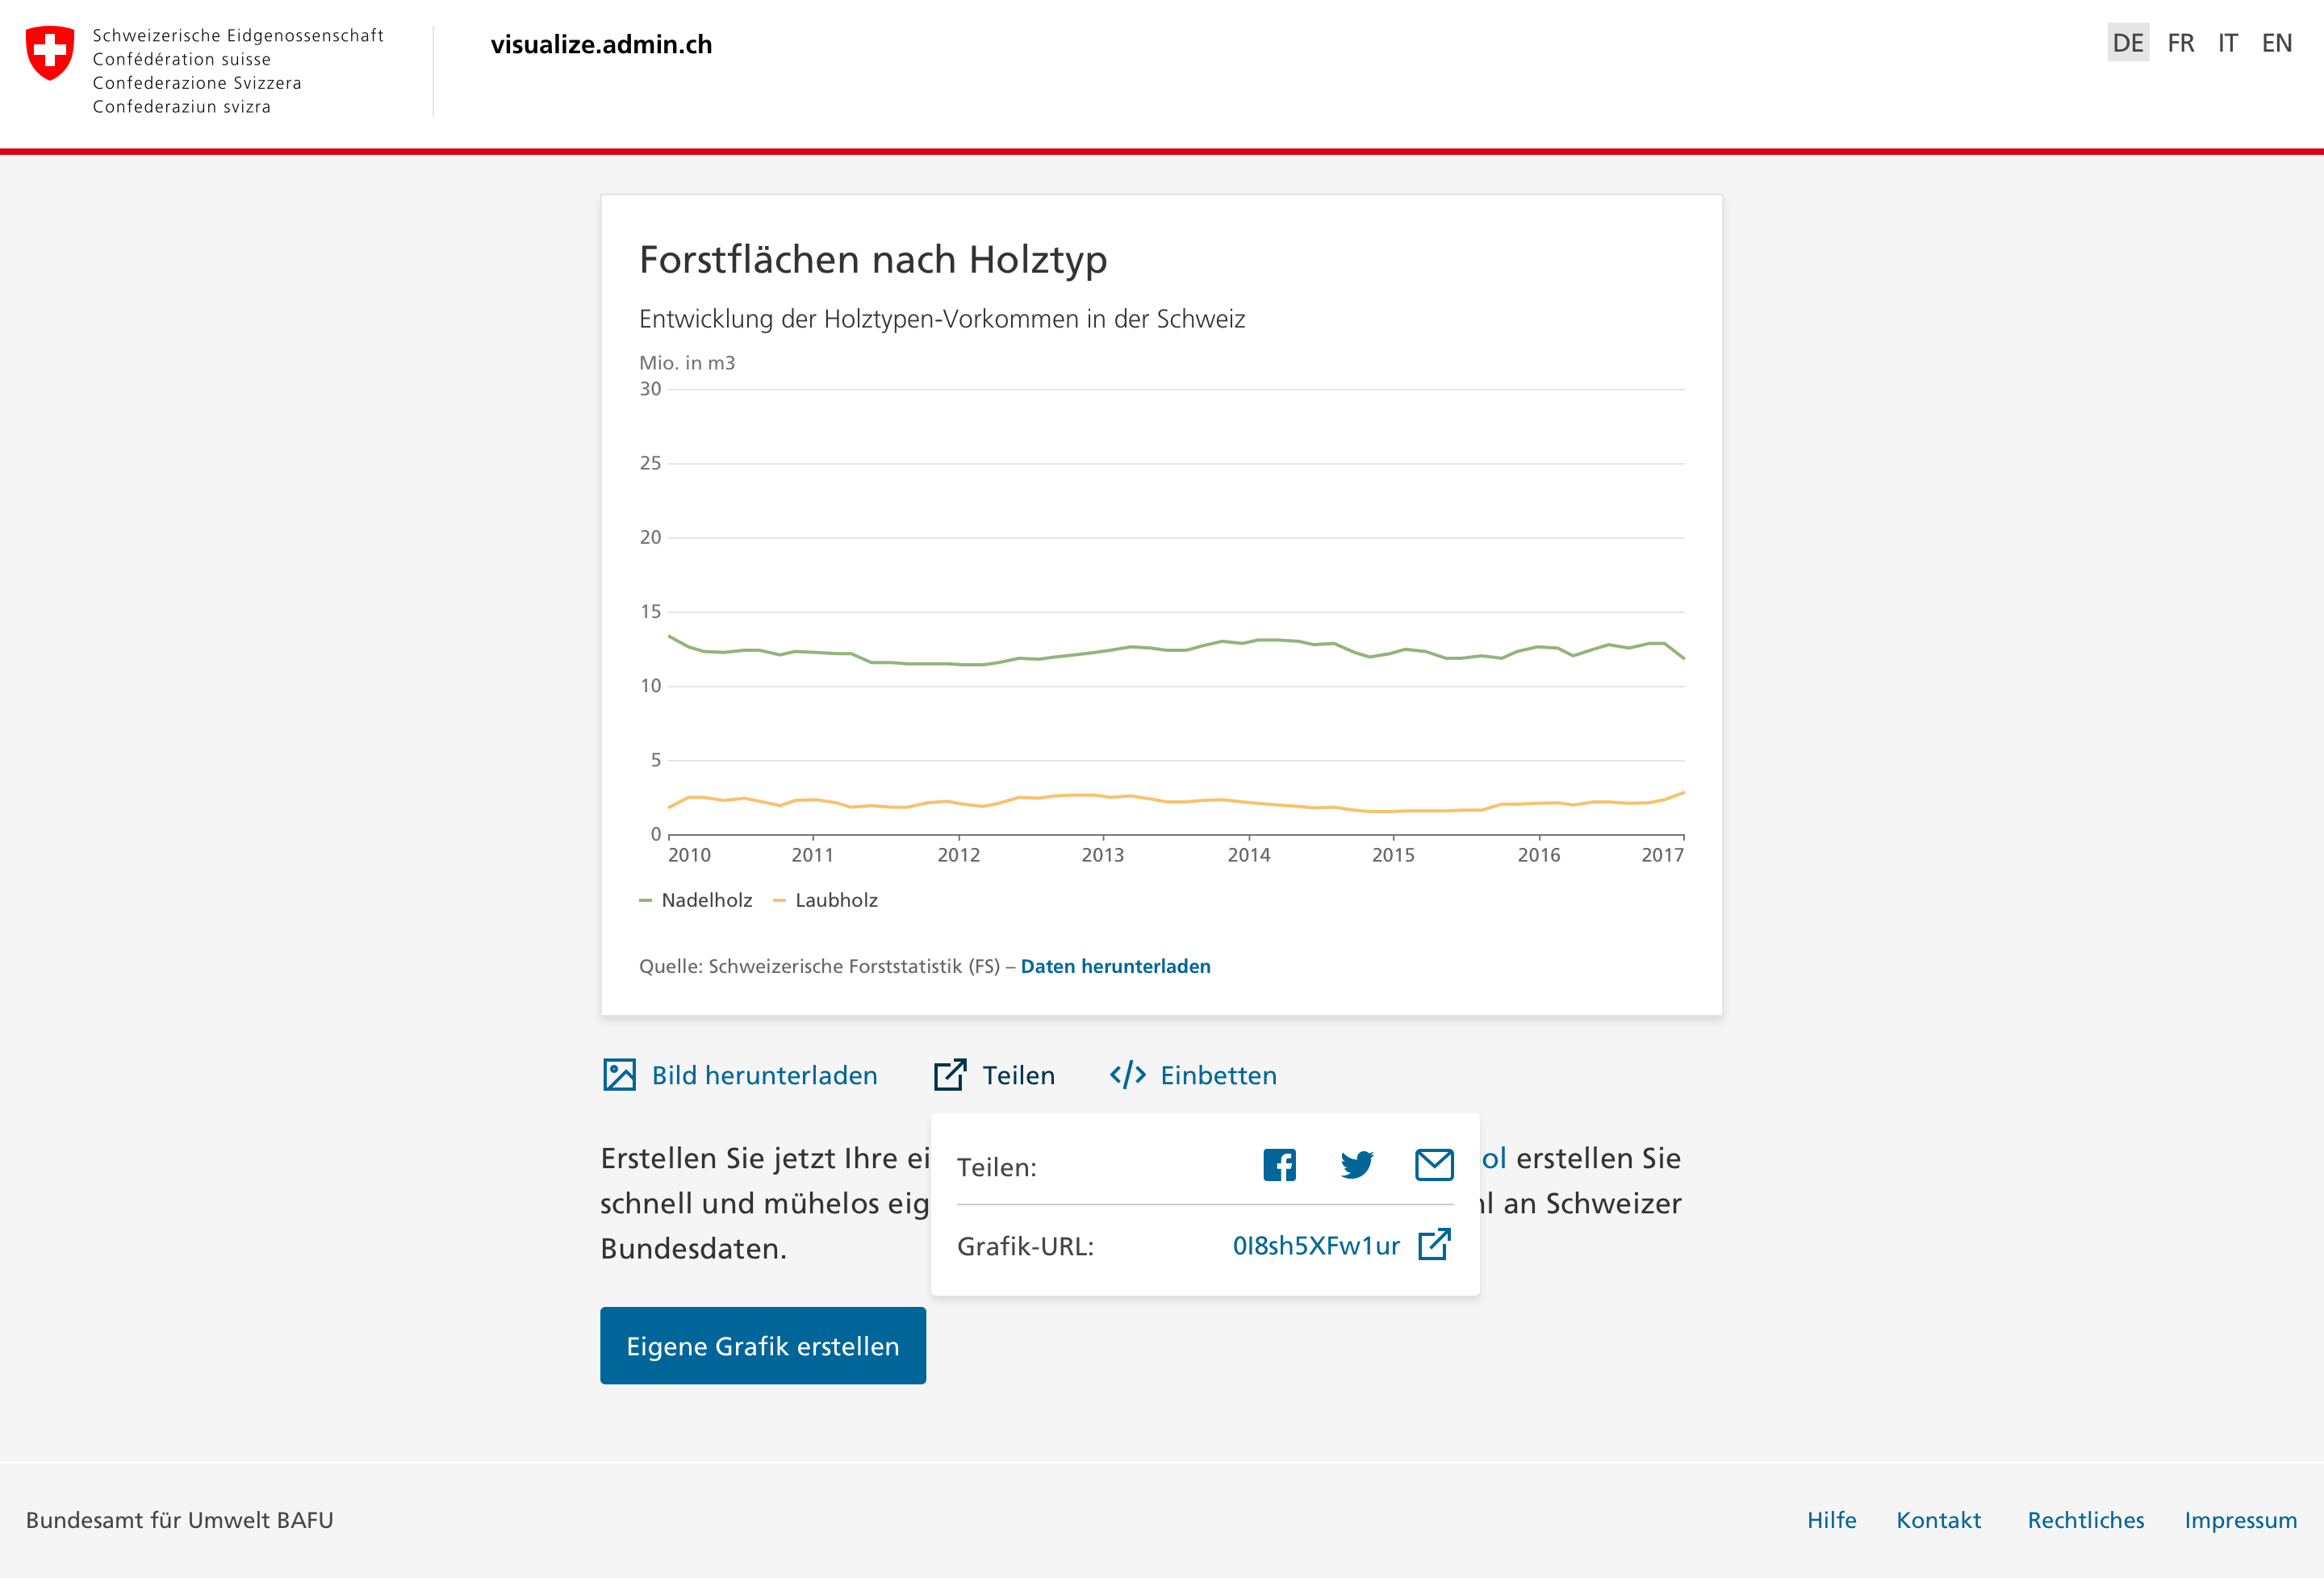
Task: Click the Eigene Grafik erstellen button
Action: click(x=762, y=1346)
